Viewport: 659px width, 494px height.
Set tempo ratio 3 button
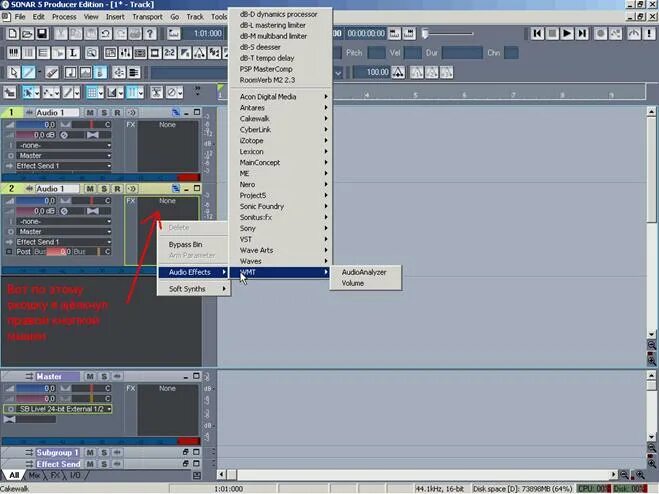coord(446,72)
